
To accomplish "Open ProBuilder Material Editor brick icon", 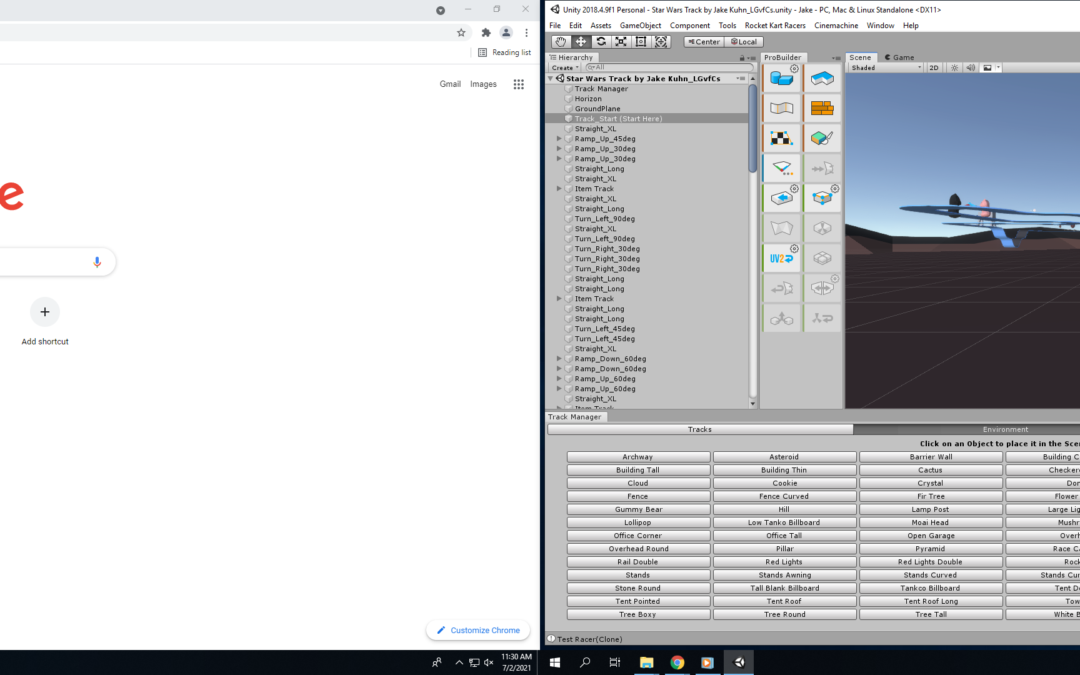I will pyautogui.click(x=822, y=108).
